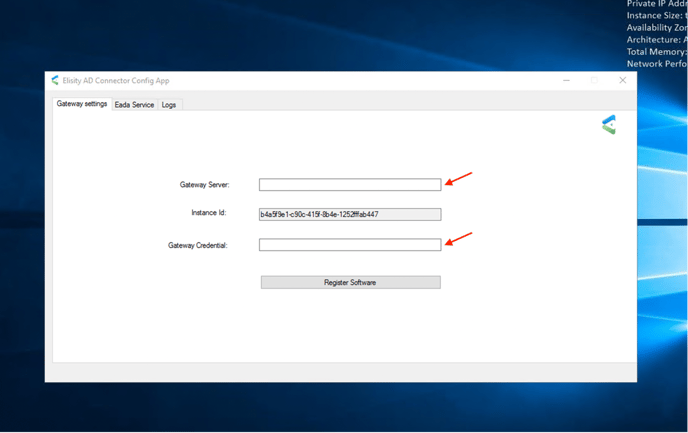The image size is (688, 433).
Task: Click the Architecture desktop info line
Action: (657, 39)
